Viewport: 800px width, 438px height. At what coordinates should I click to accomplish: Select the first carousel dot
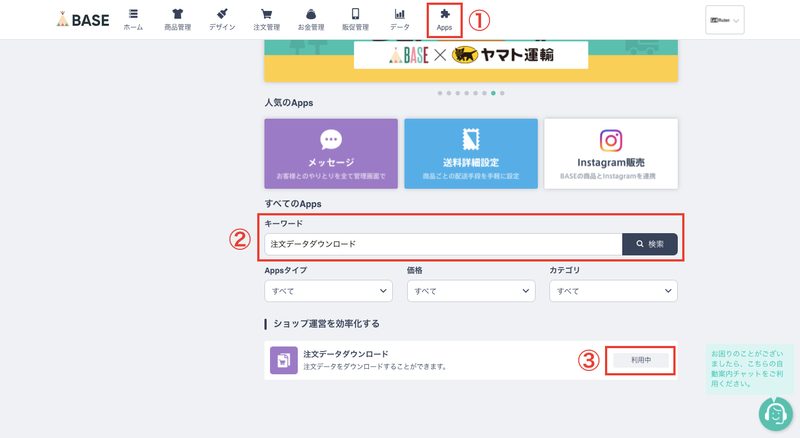[440, 93]
